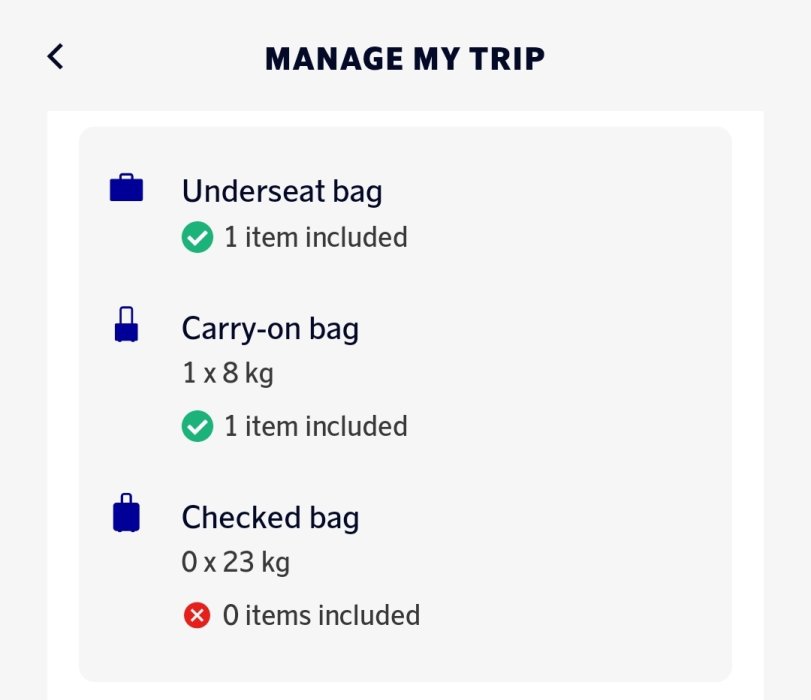811x700 pixels.
Task: Select the Carry-on bag heading
Action: 270,328
